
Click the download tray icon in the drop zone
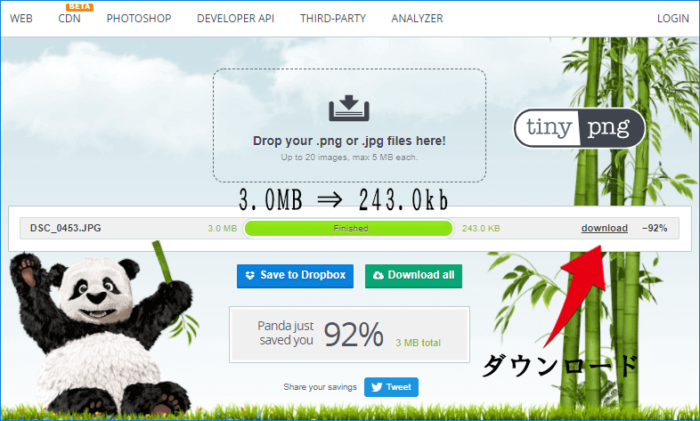coord(348,108)
